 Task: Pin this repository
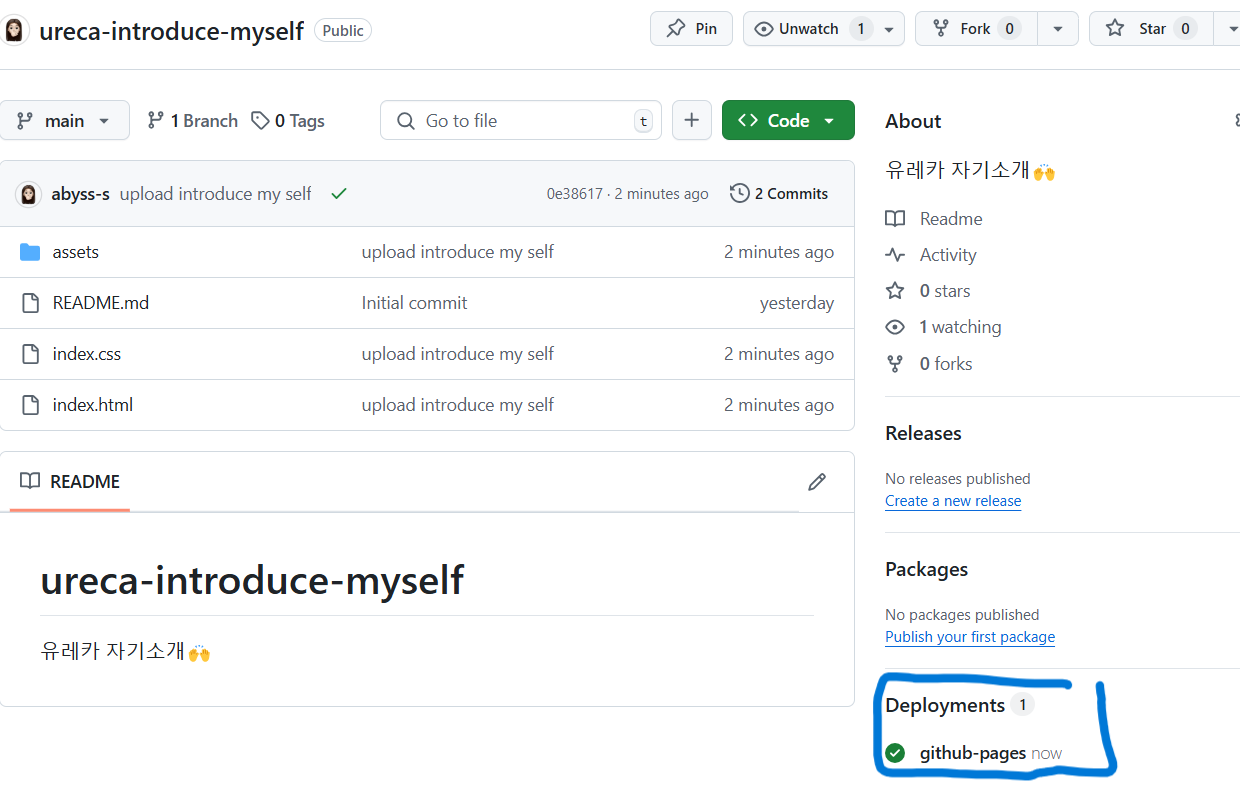click(x=691, y=28)
